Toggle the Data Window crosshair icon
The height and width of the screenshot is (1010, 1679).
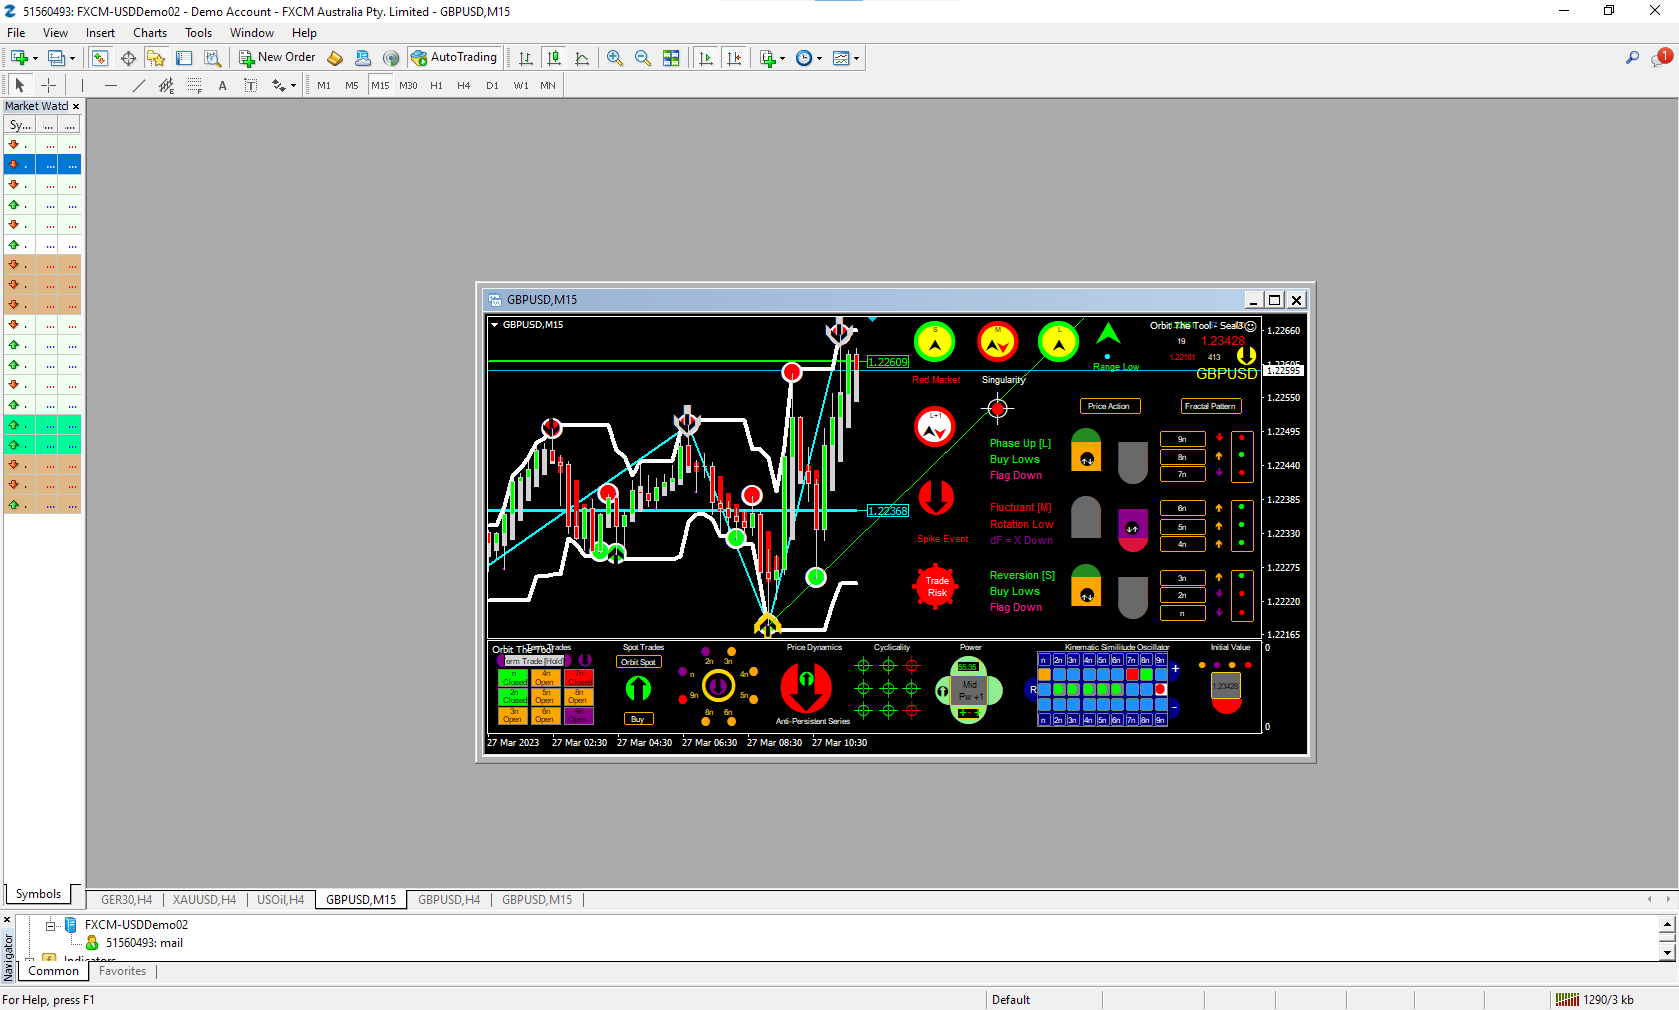(128, 58)
